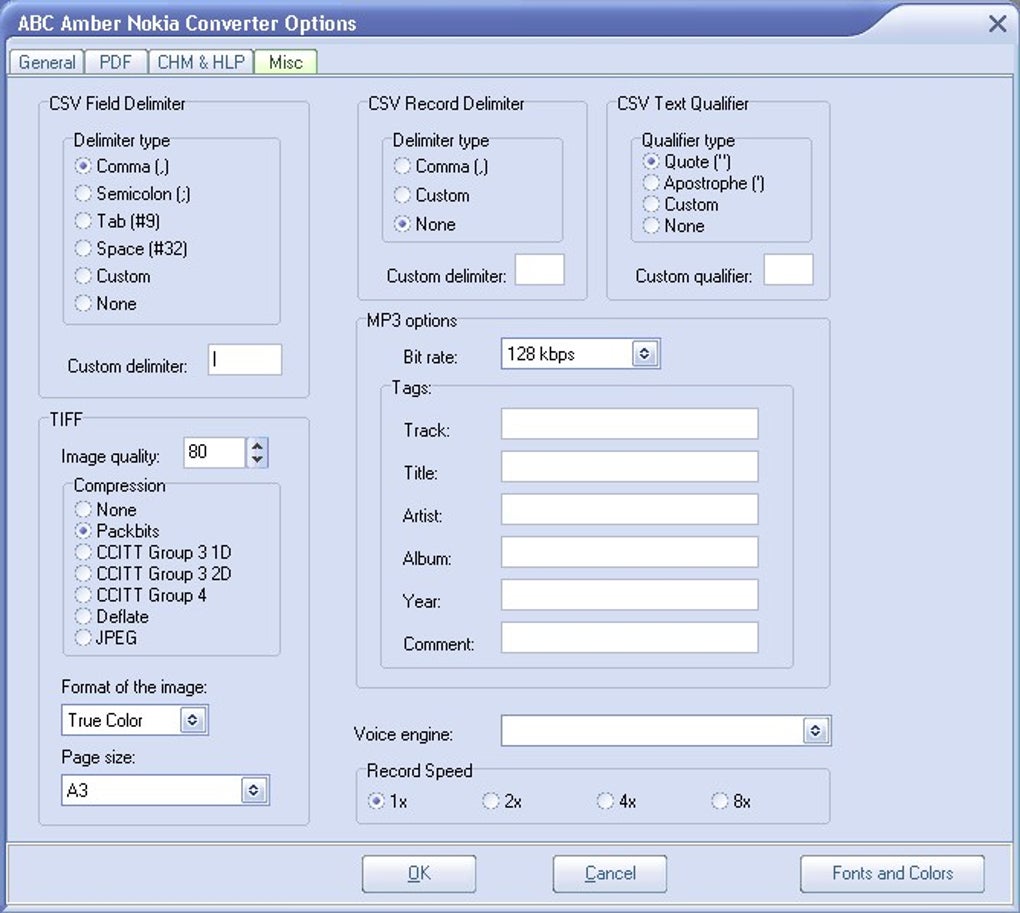Click the OK button
The height and width of the screenshot is (913, 1020).
pos(419,873)
